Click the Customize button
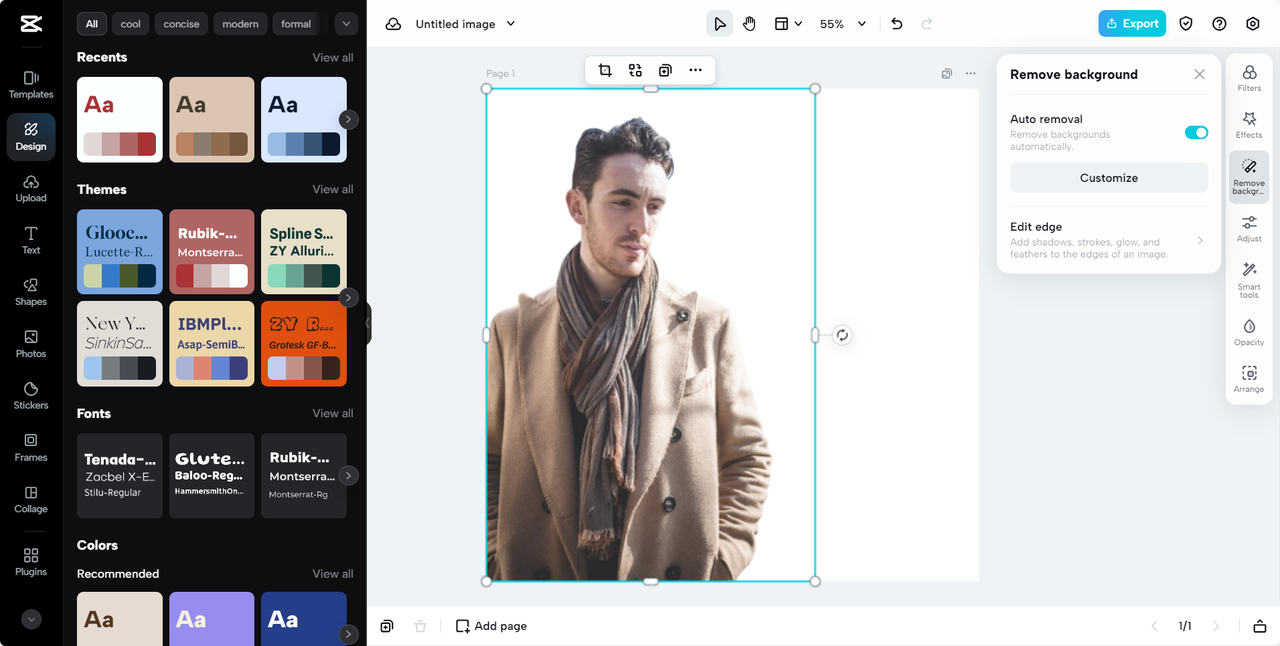Image resolution: width=1280 pixels, height=646 pixels. (1109, 178)
